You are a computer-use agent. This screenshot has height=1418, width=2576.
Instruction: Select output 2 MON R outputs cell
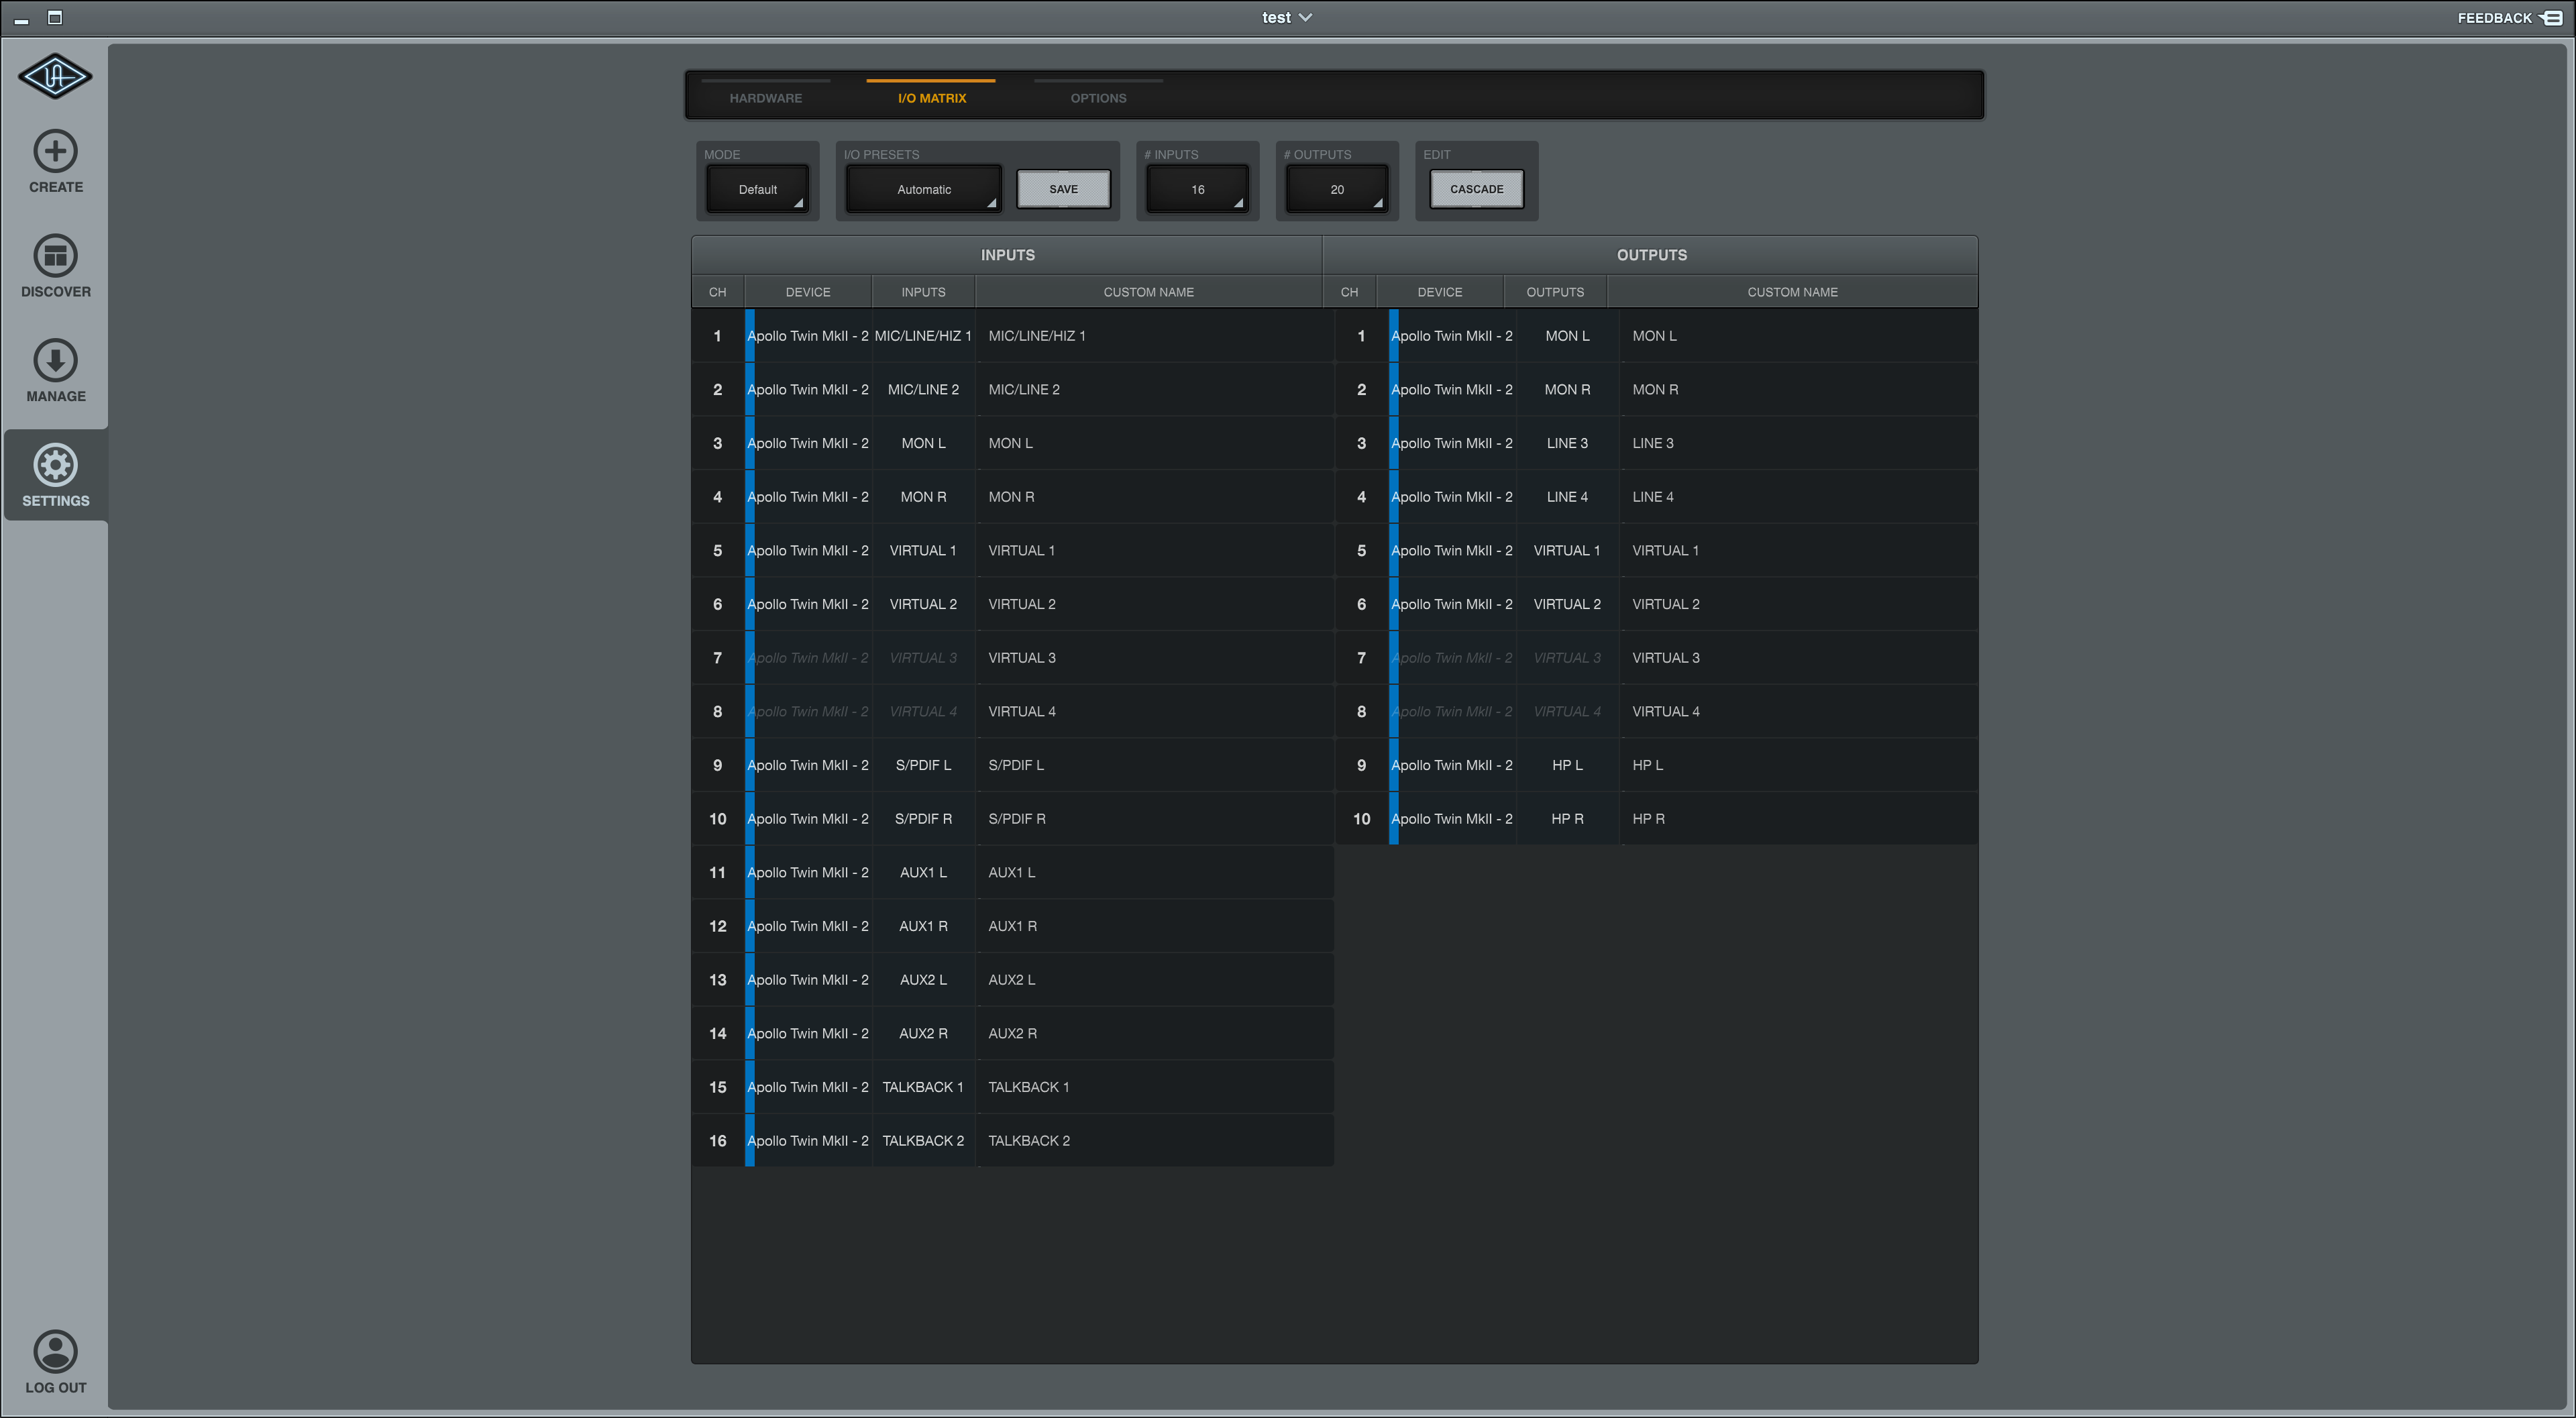1567,390
